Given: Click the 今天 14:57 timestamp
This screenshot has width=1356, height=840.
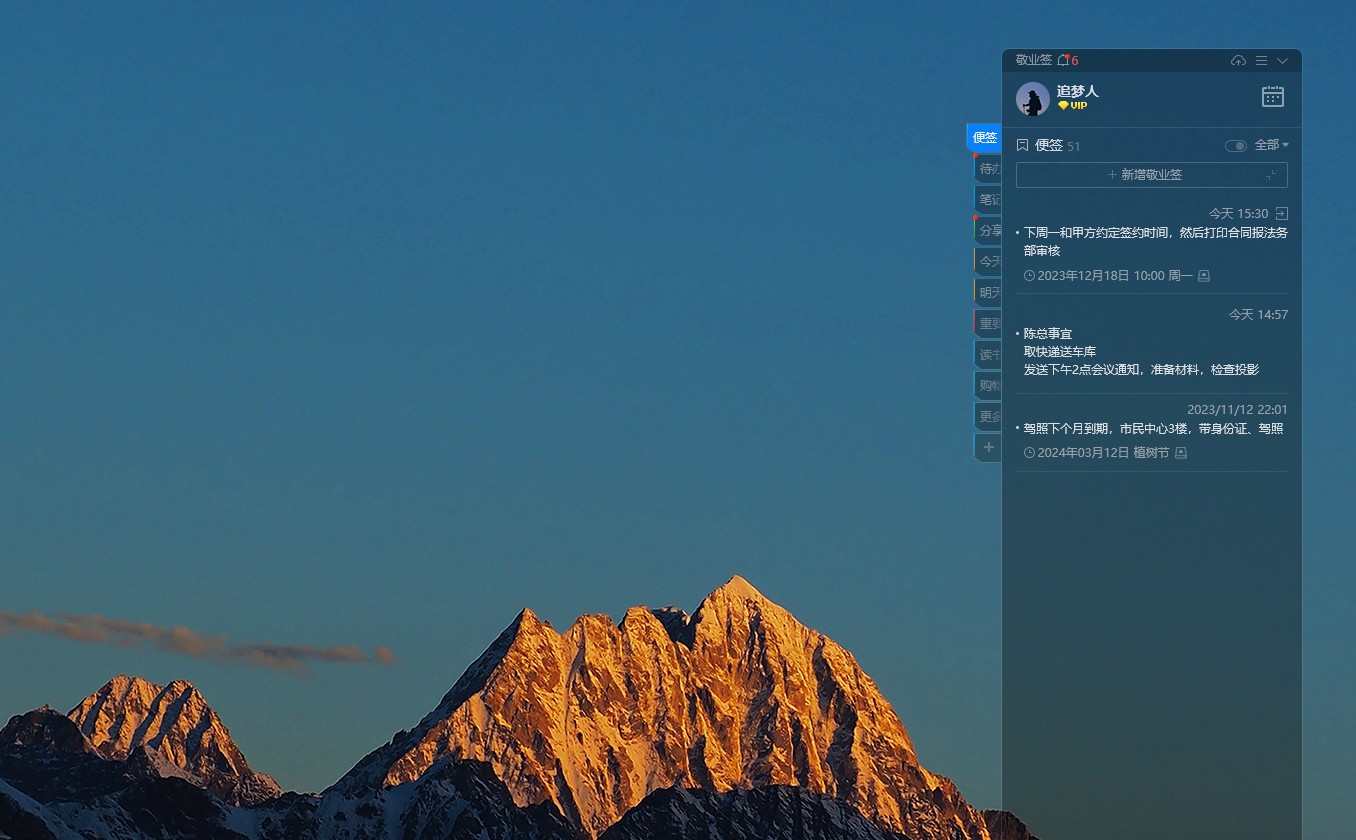Looking at the screenshot, I should click(x=1258, y=314).
